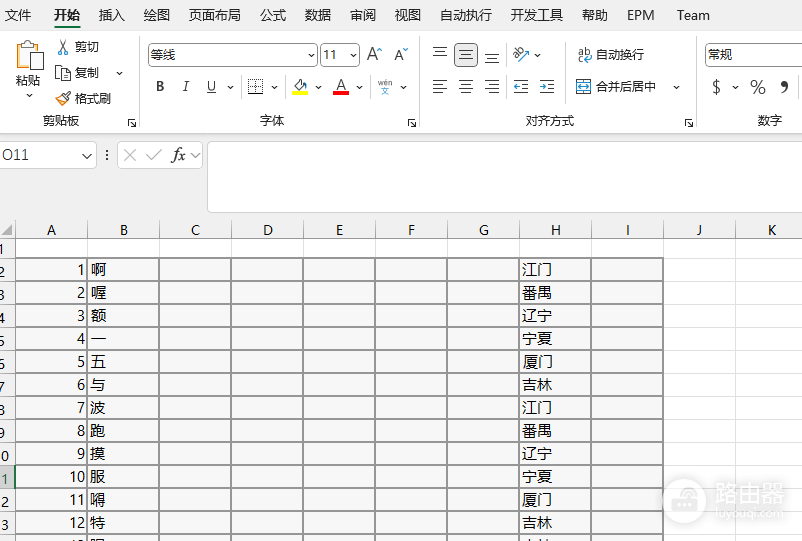Decrease the indent
Screen dimensions: 802x541
[521, 86]
